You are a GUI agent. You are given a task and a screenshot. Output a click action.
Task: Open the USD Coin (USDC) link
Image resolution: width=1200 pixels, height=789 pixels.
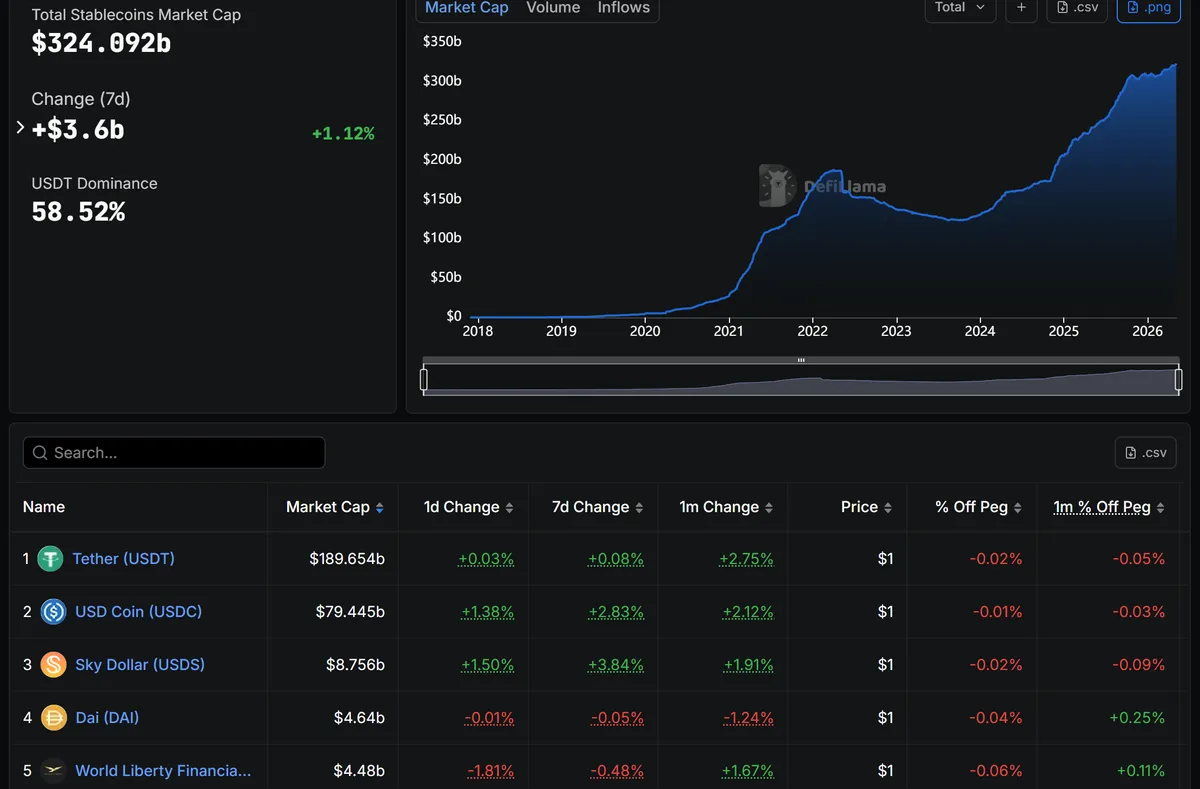point(138,612)
